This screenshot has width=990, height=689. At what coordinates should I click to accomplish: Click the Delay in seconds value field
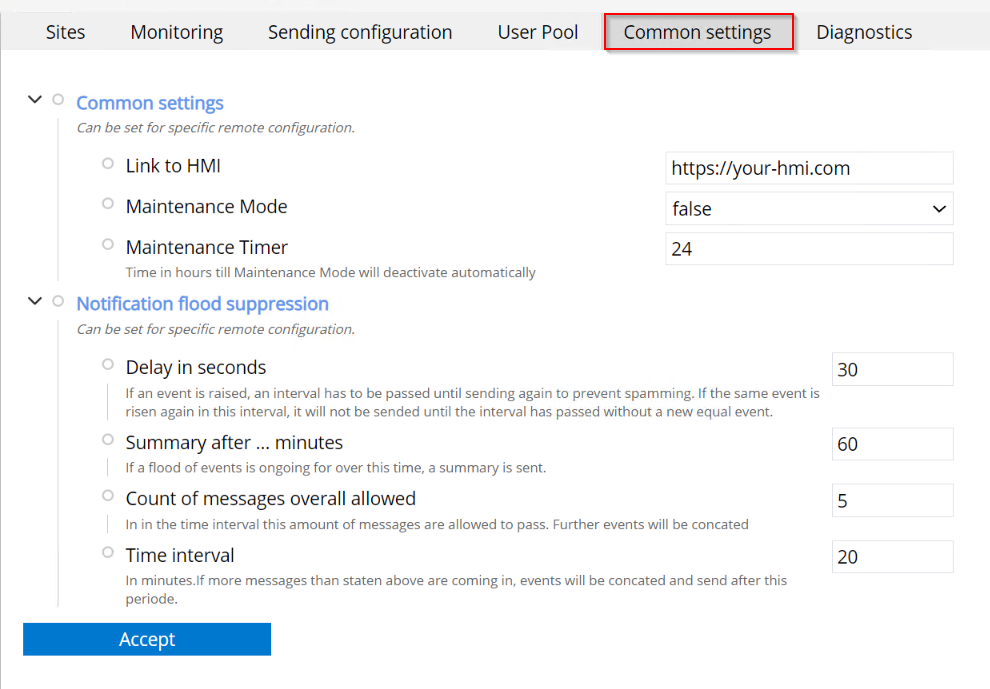click(892, 369)
